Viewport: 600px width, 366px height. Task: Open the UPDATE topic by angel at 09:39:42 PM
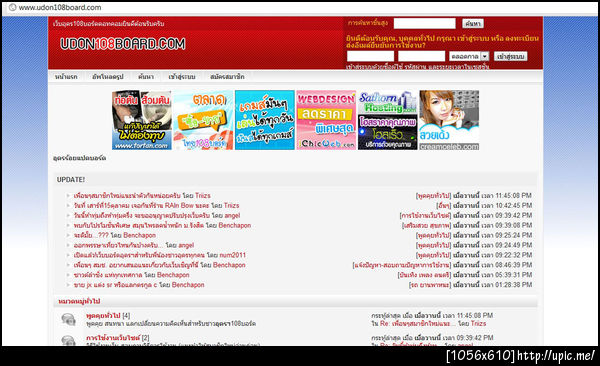pyautogui.click(x=142, y=216)
